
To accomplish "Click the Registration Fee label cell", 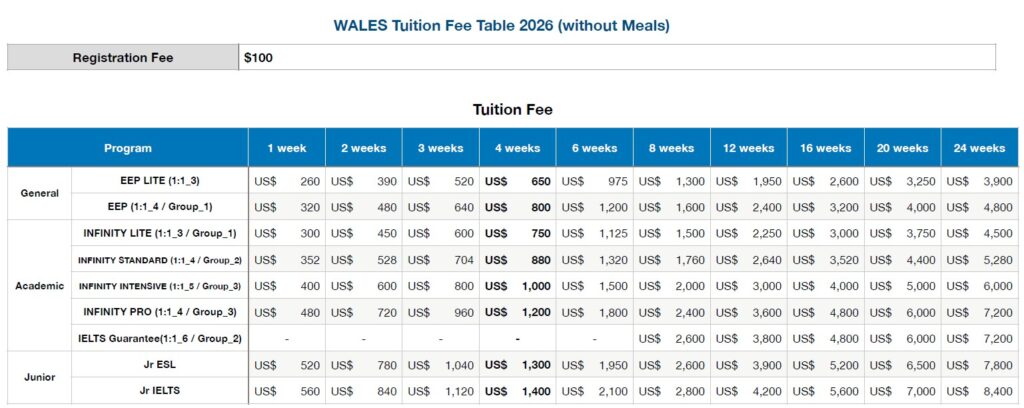I will [x=123, y=58].
